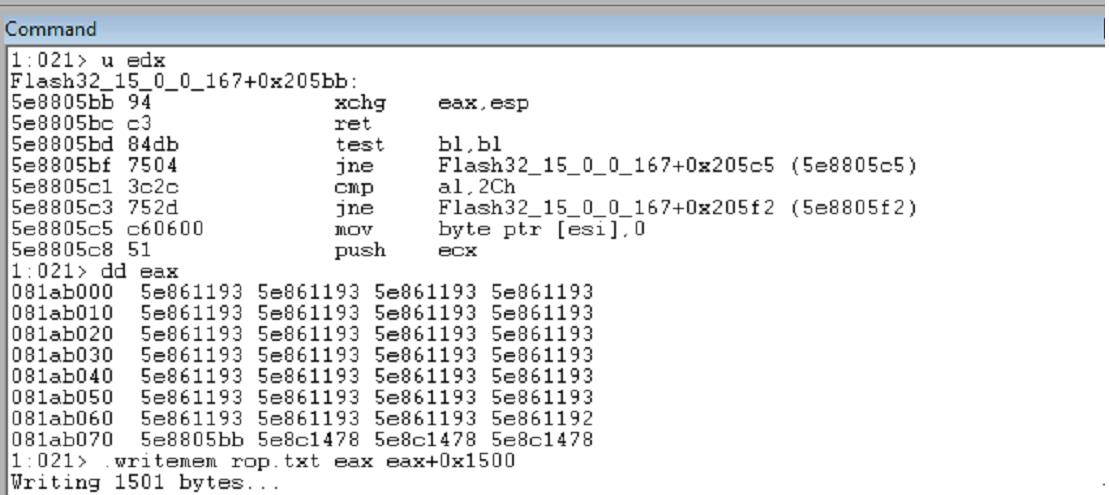Viewport: 1109px width, 495px height.
Task: Click value 5e8805bb in row 081ab070
Action: (191, 440)
